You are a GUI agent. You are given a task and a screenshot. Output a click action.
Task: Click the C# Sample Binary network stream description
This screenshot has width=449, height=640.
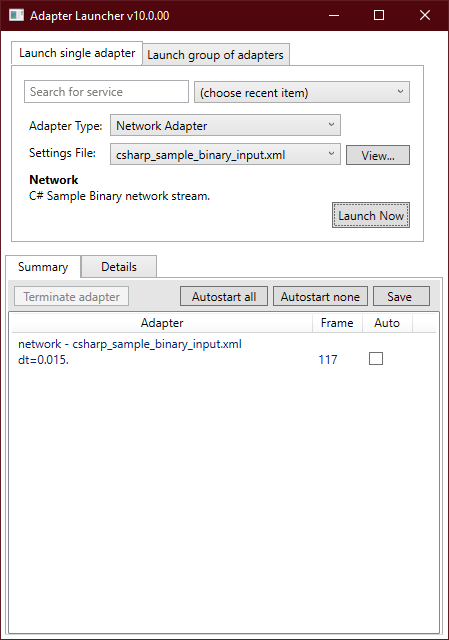tap(119, 196)
